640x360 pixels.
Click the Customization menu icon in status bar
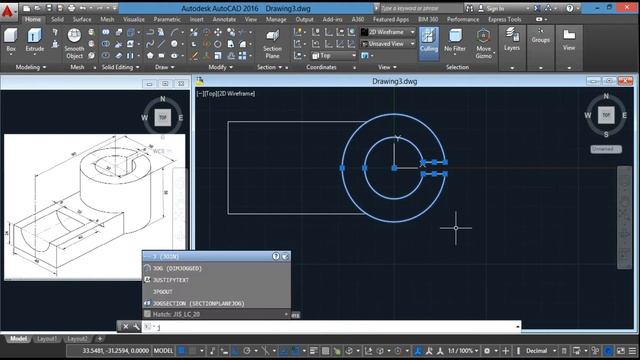click(x=633, y=351)
